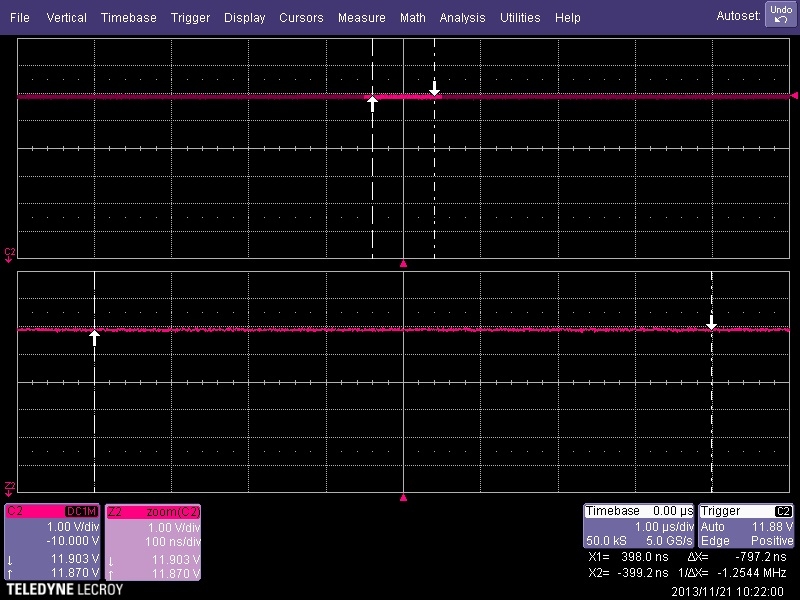Open the Utilities menu
This screenshot has width=800, height=600.
[x=520, y=17]
